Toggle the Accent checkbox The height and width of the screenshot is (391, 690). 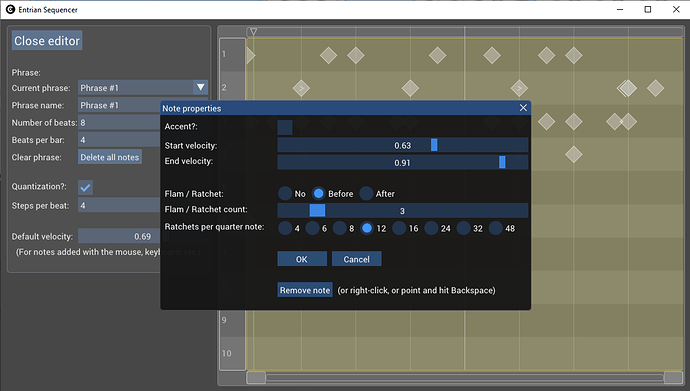pyautogui.click(x=285, y=127)
